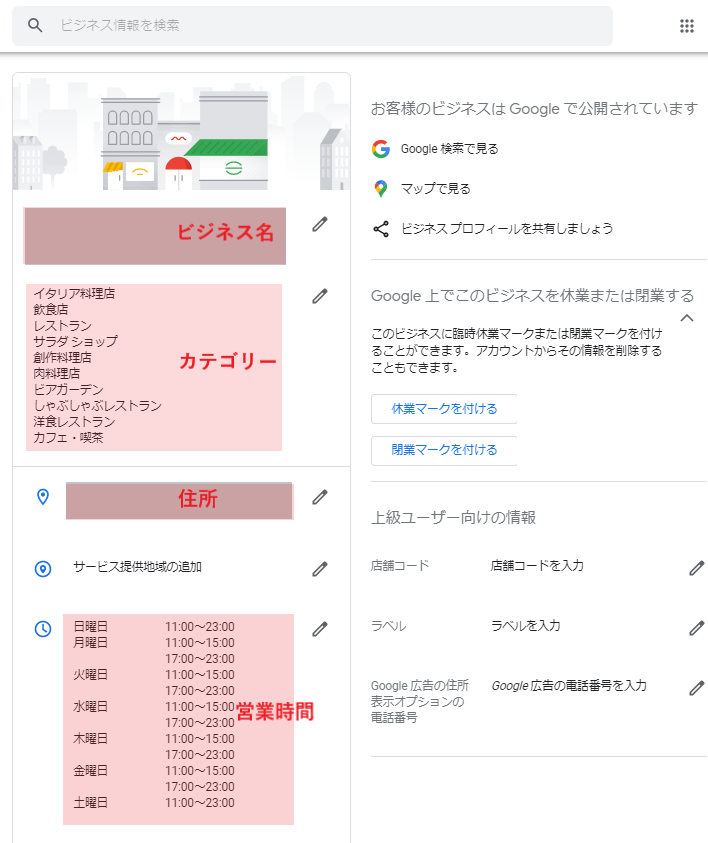Image resolution: width=708 pixels, height=843 pixels.
Task: Click 閉業マークを付ける button
Action: click(x=444, y=450)
